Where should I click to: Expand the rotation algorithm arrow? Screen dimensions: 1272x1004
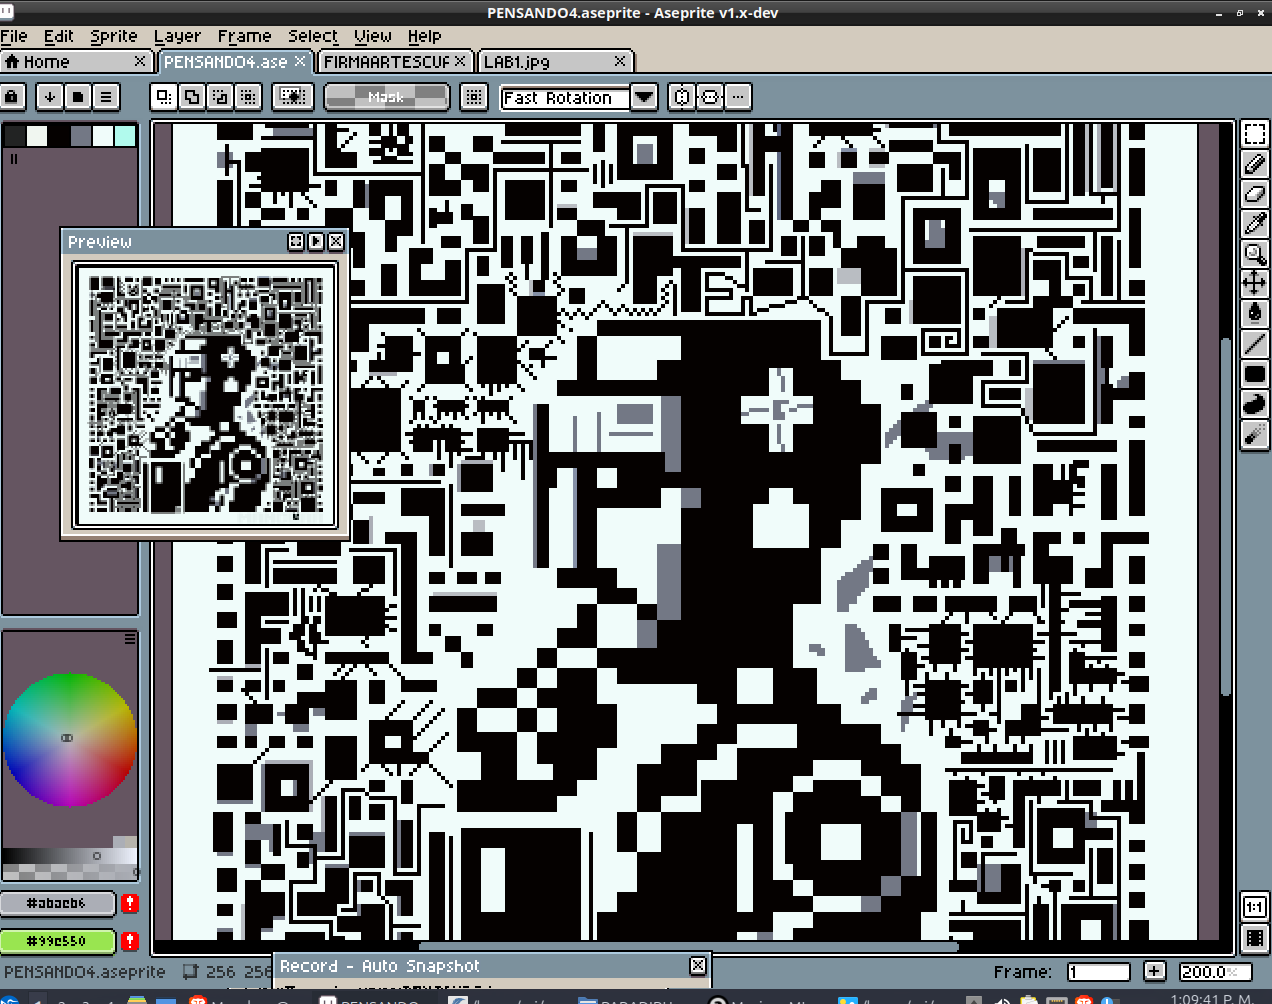pos(644,97)
